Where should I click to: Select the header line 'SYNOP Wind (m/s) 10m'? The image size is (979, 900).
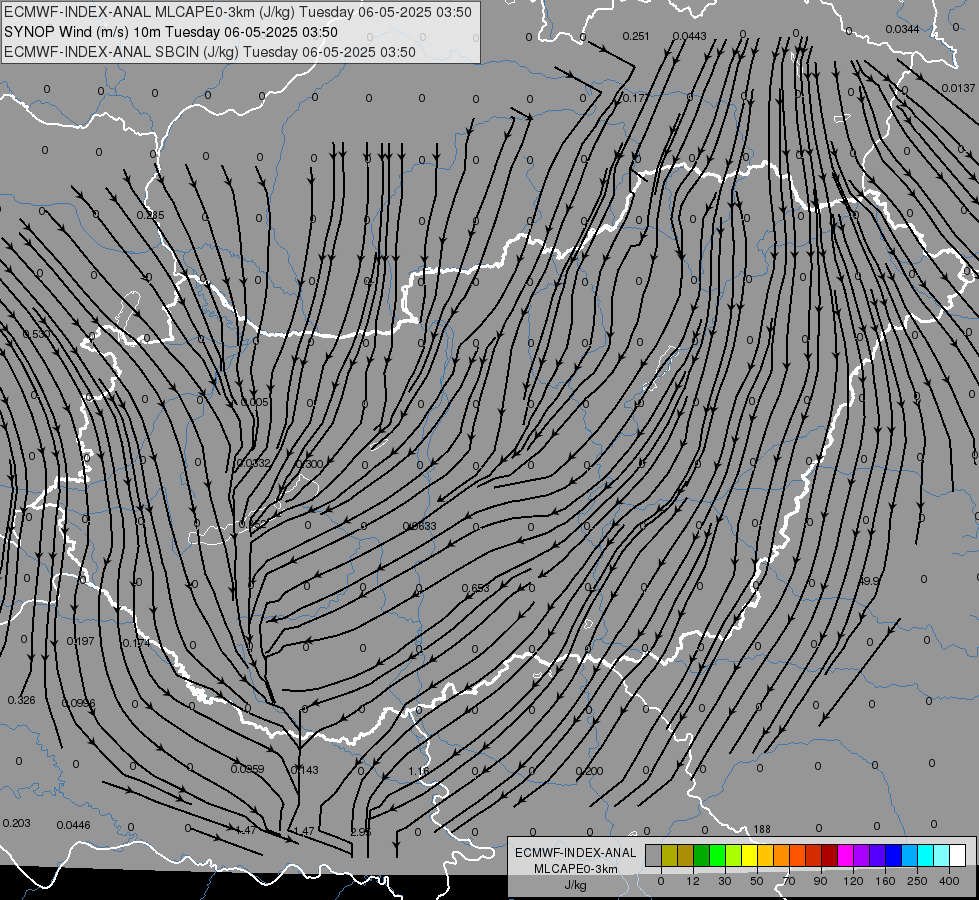pos(83,32)
